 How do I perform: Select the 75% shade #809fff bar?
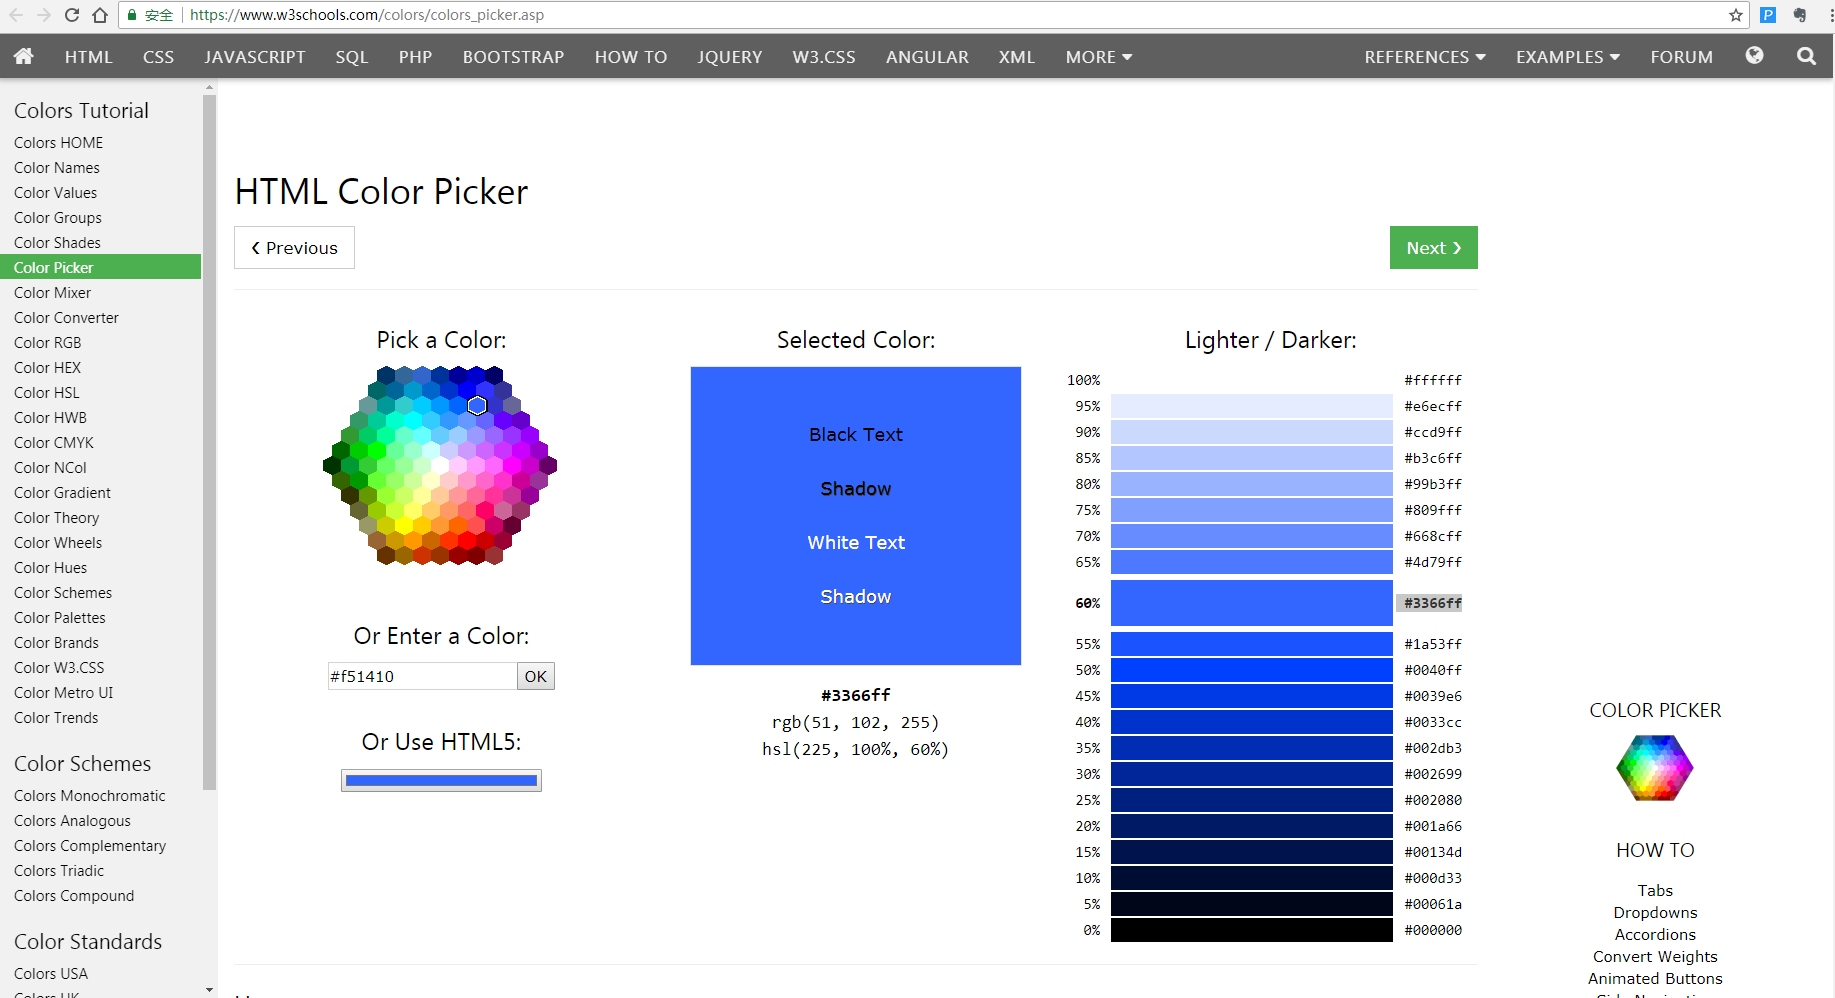click(1251, 510)
